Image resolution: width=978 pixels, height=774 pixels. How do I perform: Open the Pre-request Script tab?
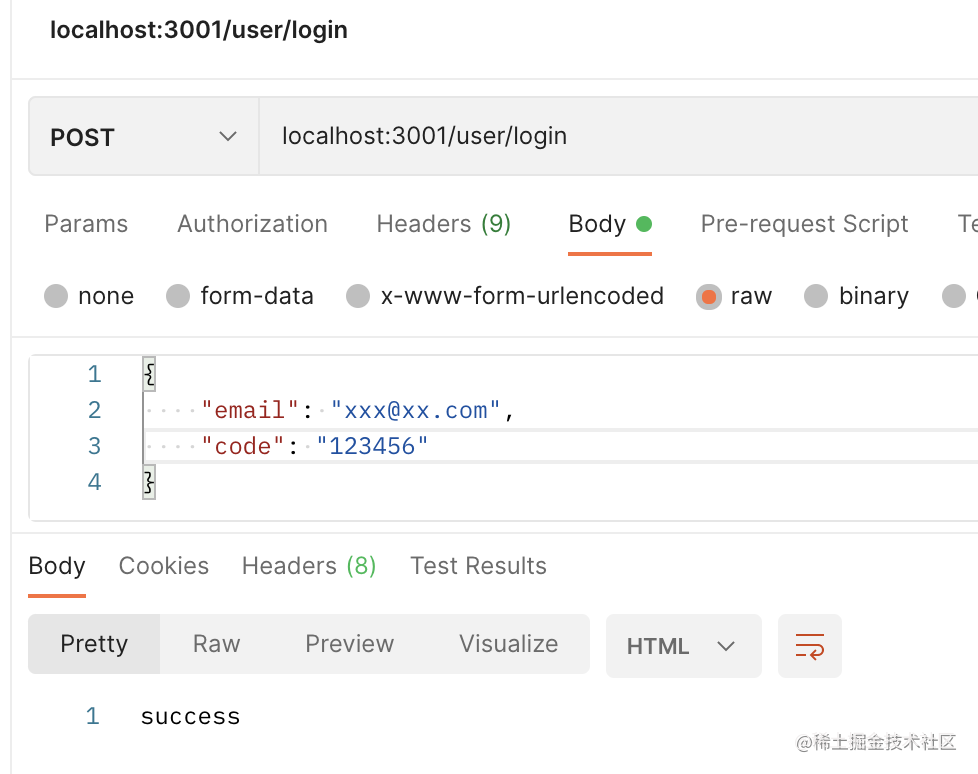(x=804, y=224)
